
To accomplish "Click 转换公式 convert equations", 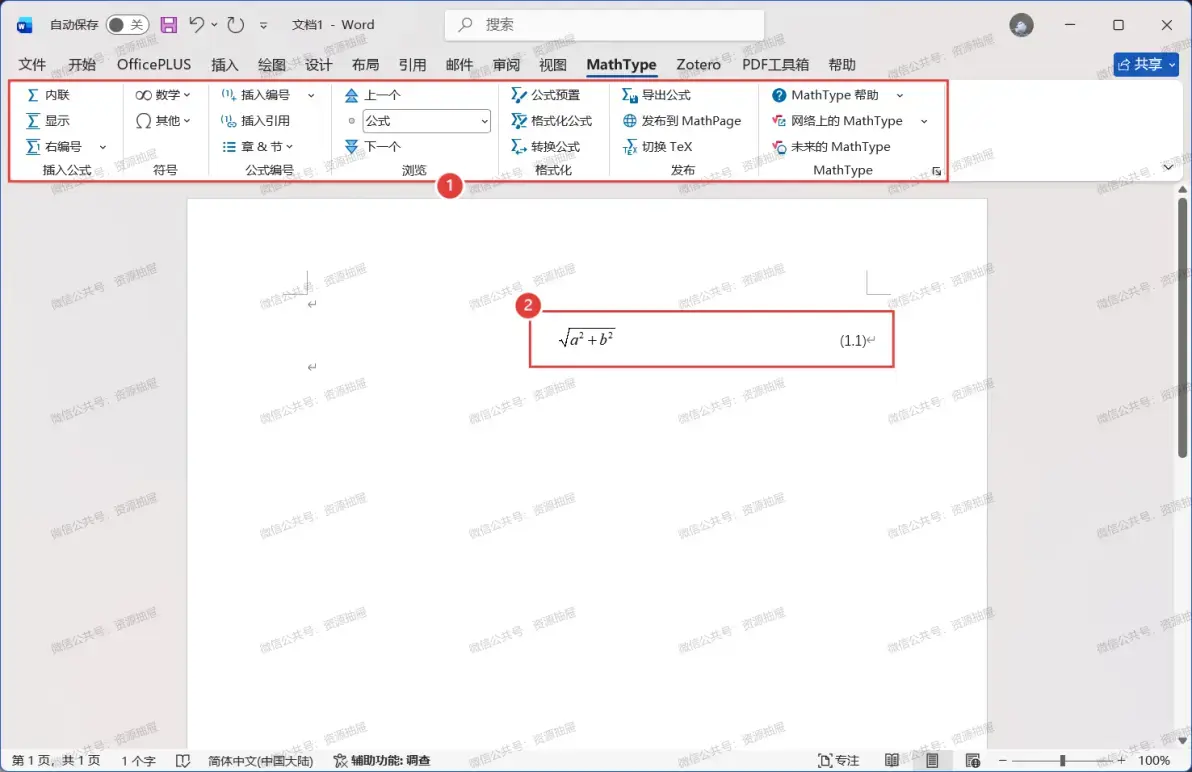I will (546, 147).
